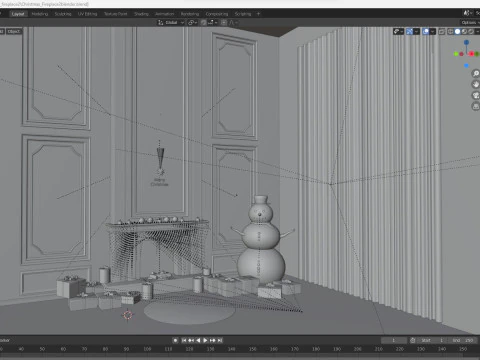Play the animation forward

(x=205, y=340)
